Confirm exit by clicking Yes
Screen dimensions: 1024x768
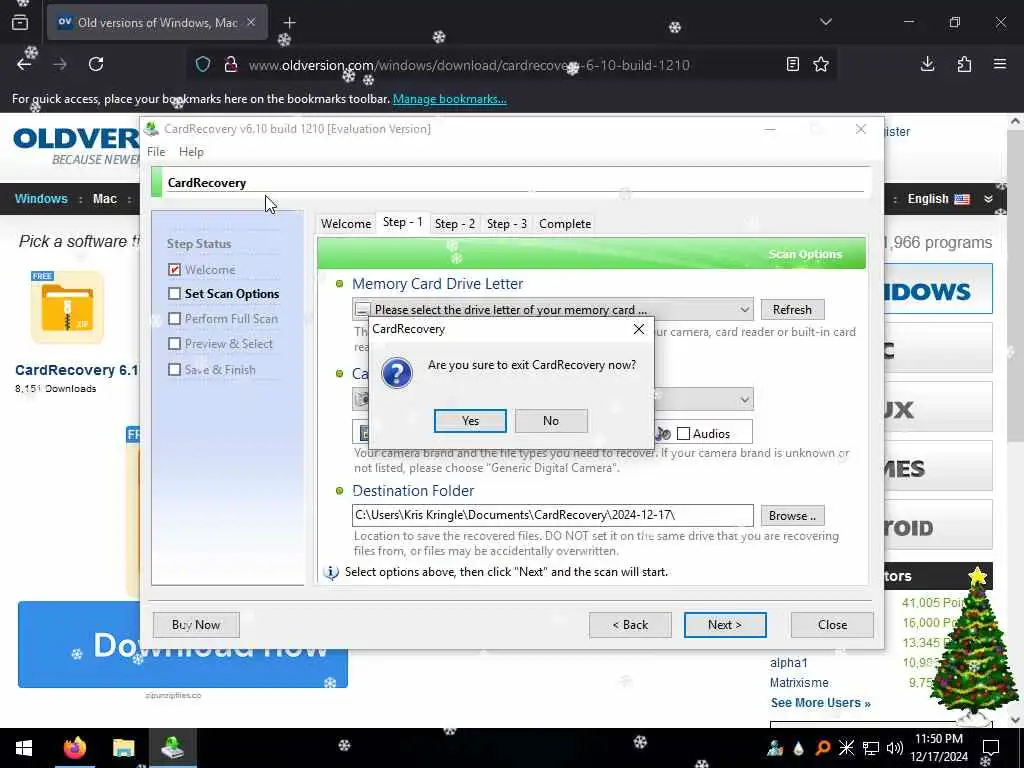(x=470, y=421)
